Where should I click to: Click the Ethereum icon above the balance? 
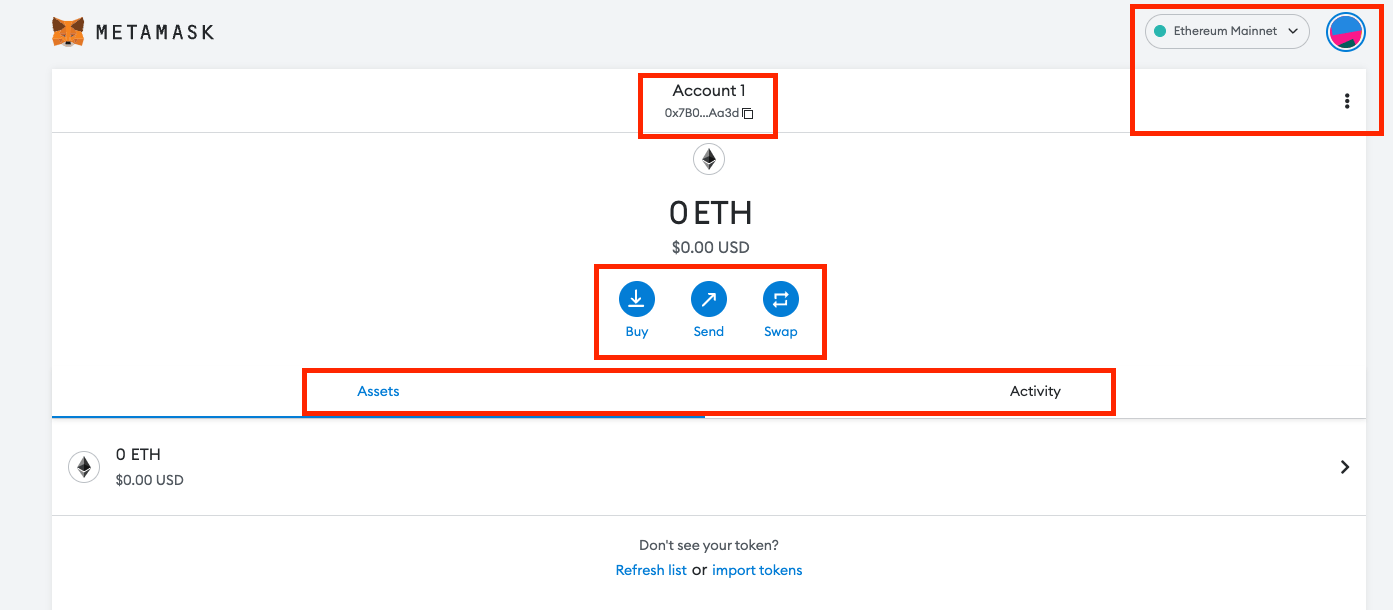tap(709, 159)
